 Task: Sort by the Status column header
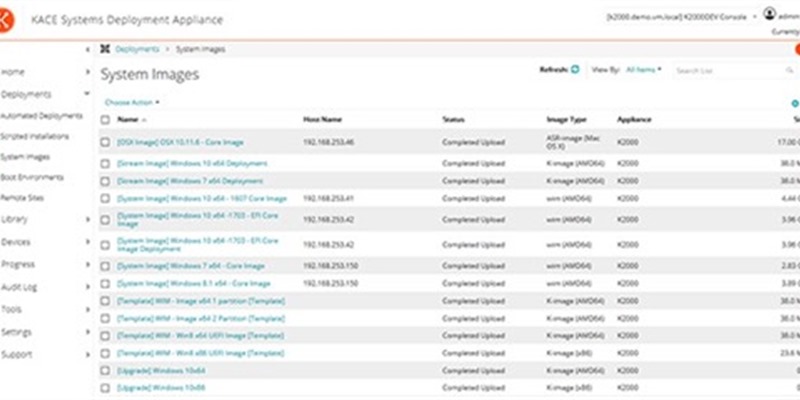454,120
